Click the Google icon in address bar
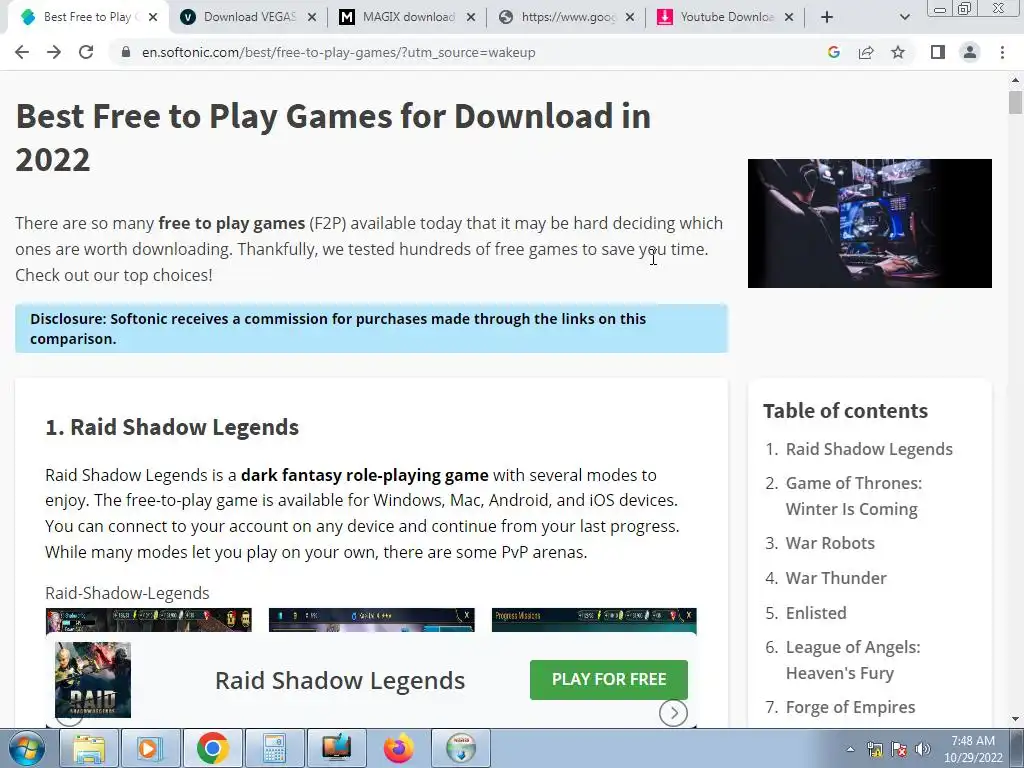The width and height of the screenshot is (1024, 768). coord(833,52)
